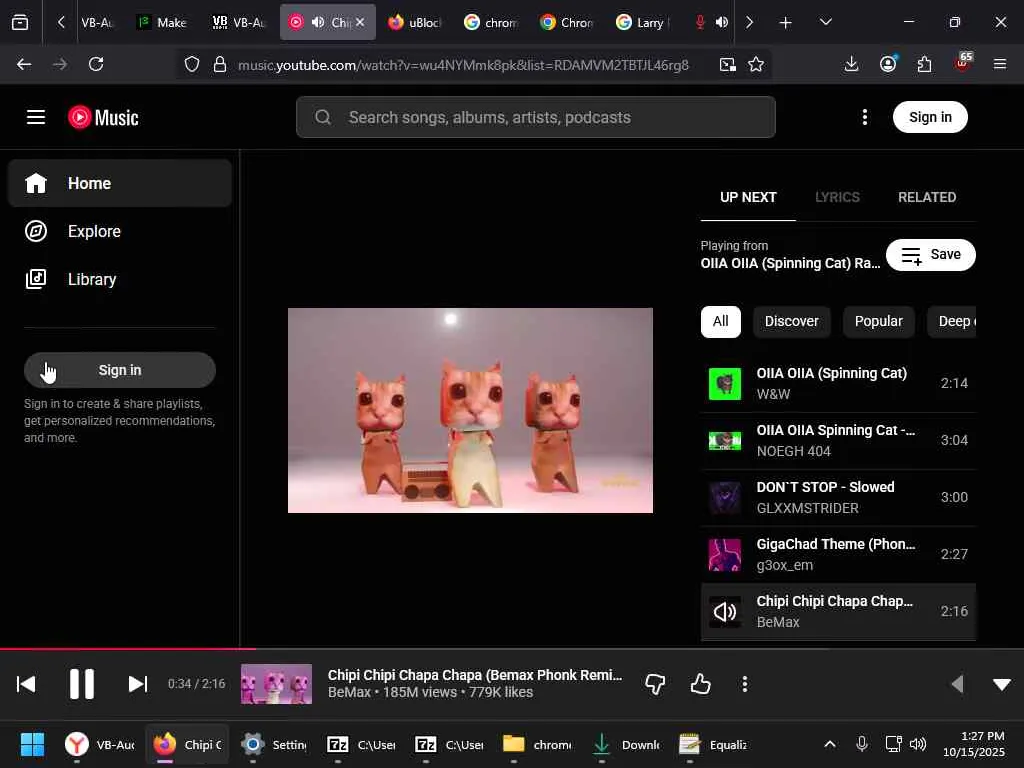Open the Windows Start menu

[x=32, y=744]
